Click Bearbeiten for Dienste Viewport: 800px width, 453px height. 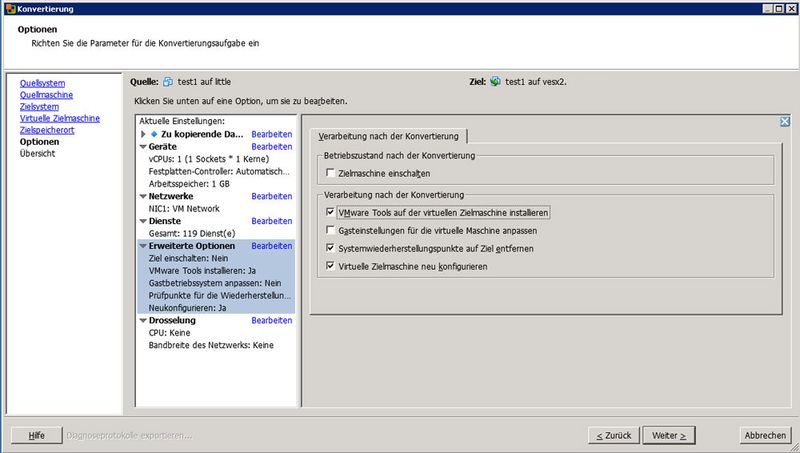(272, 221)
